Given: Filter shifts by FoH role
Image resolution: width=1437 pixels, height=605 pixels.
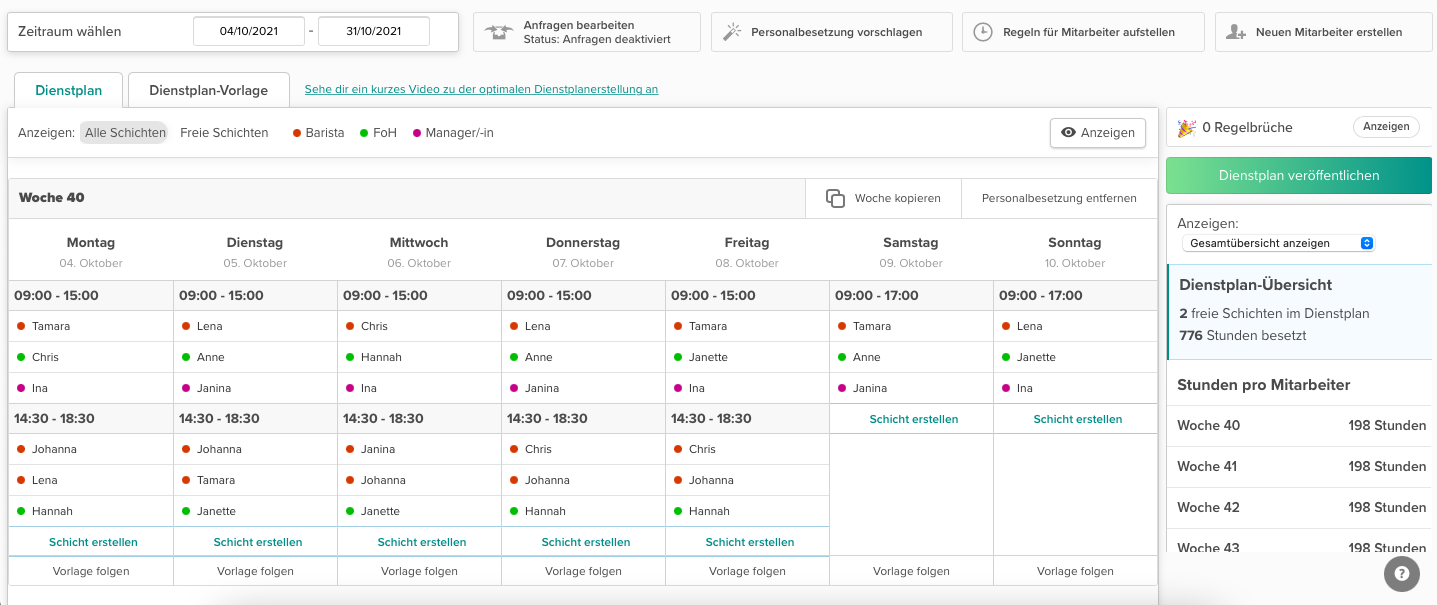Looking at the screenshot, I should (x=379, y=132).
